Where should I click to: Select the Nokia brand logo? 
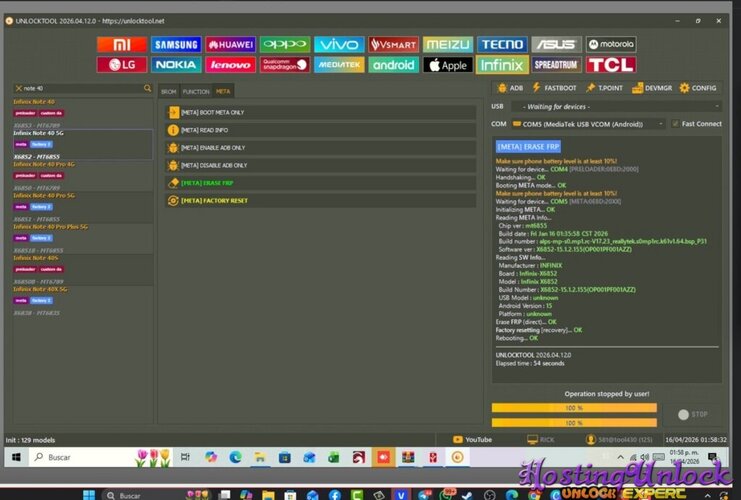click(176, 65)
